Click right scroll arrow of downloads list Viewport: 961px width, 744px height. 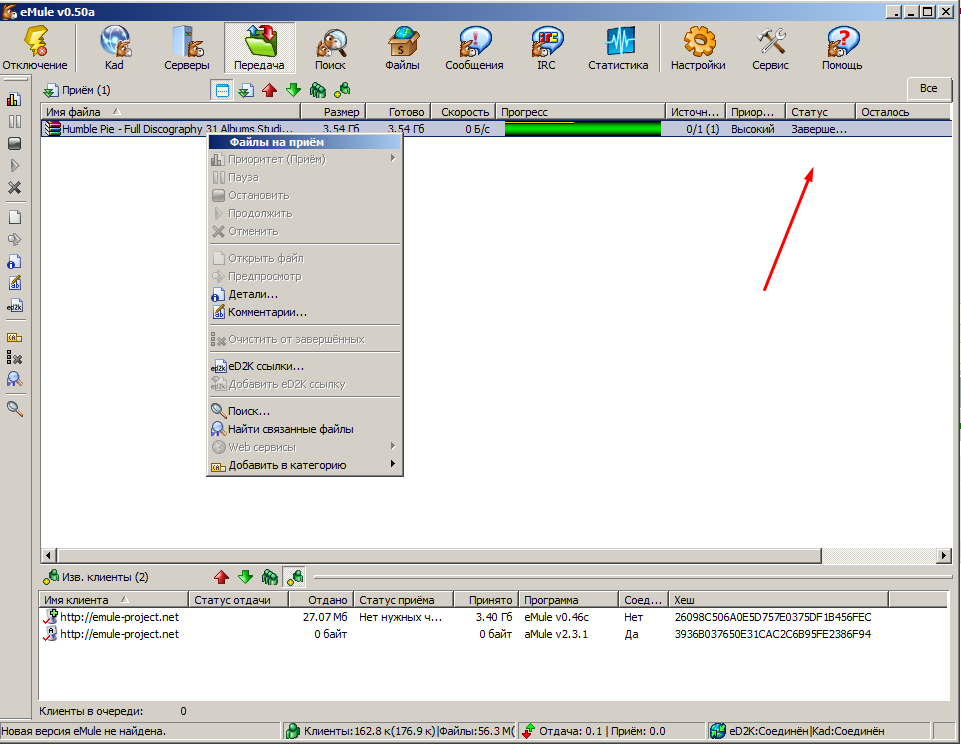944,555
